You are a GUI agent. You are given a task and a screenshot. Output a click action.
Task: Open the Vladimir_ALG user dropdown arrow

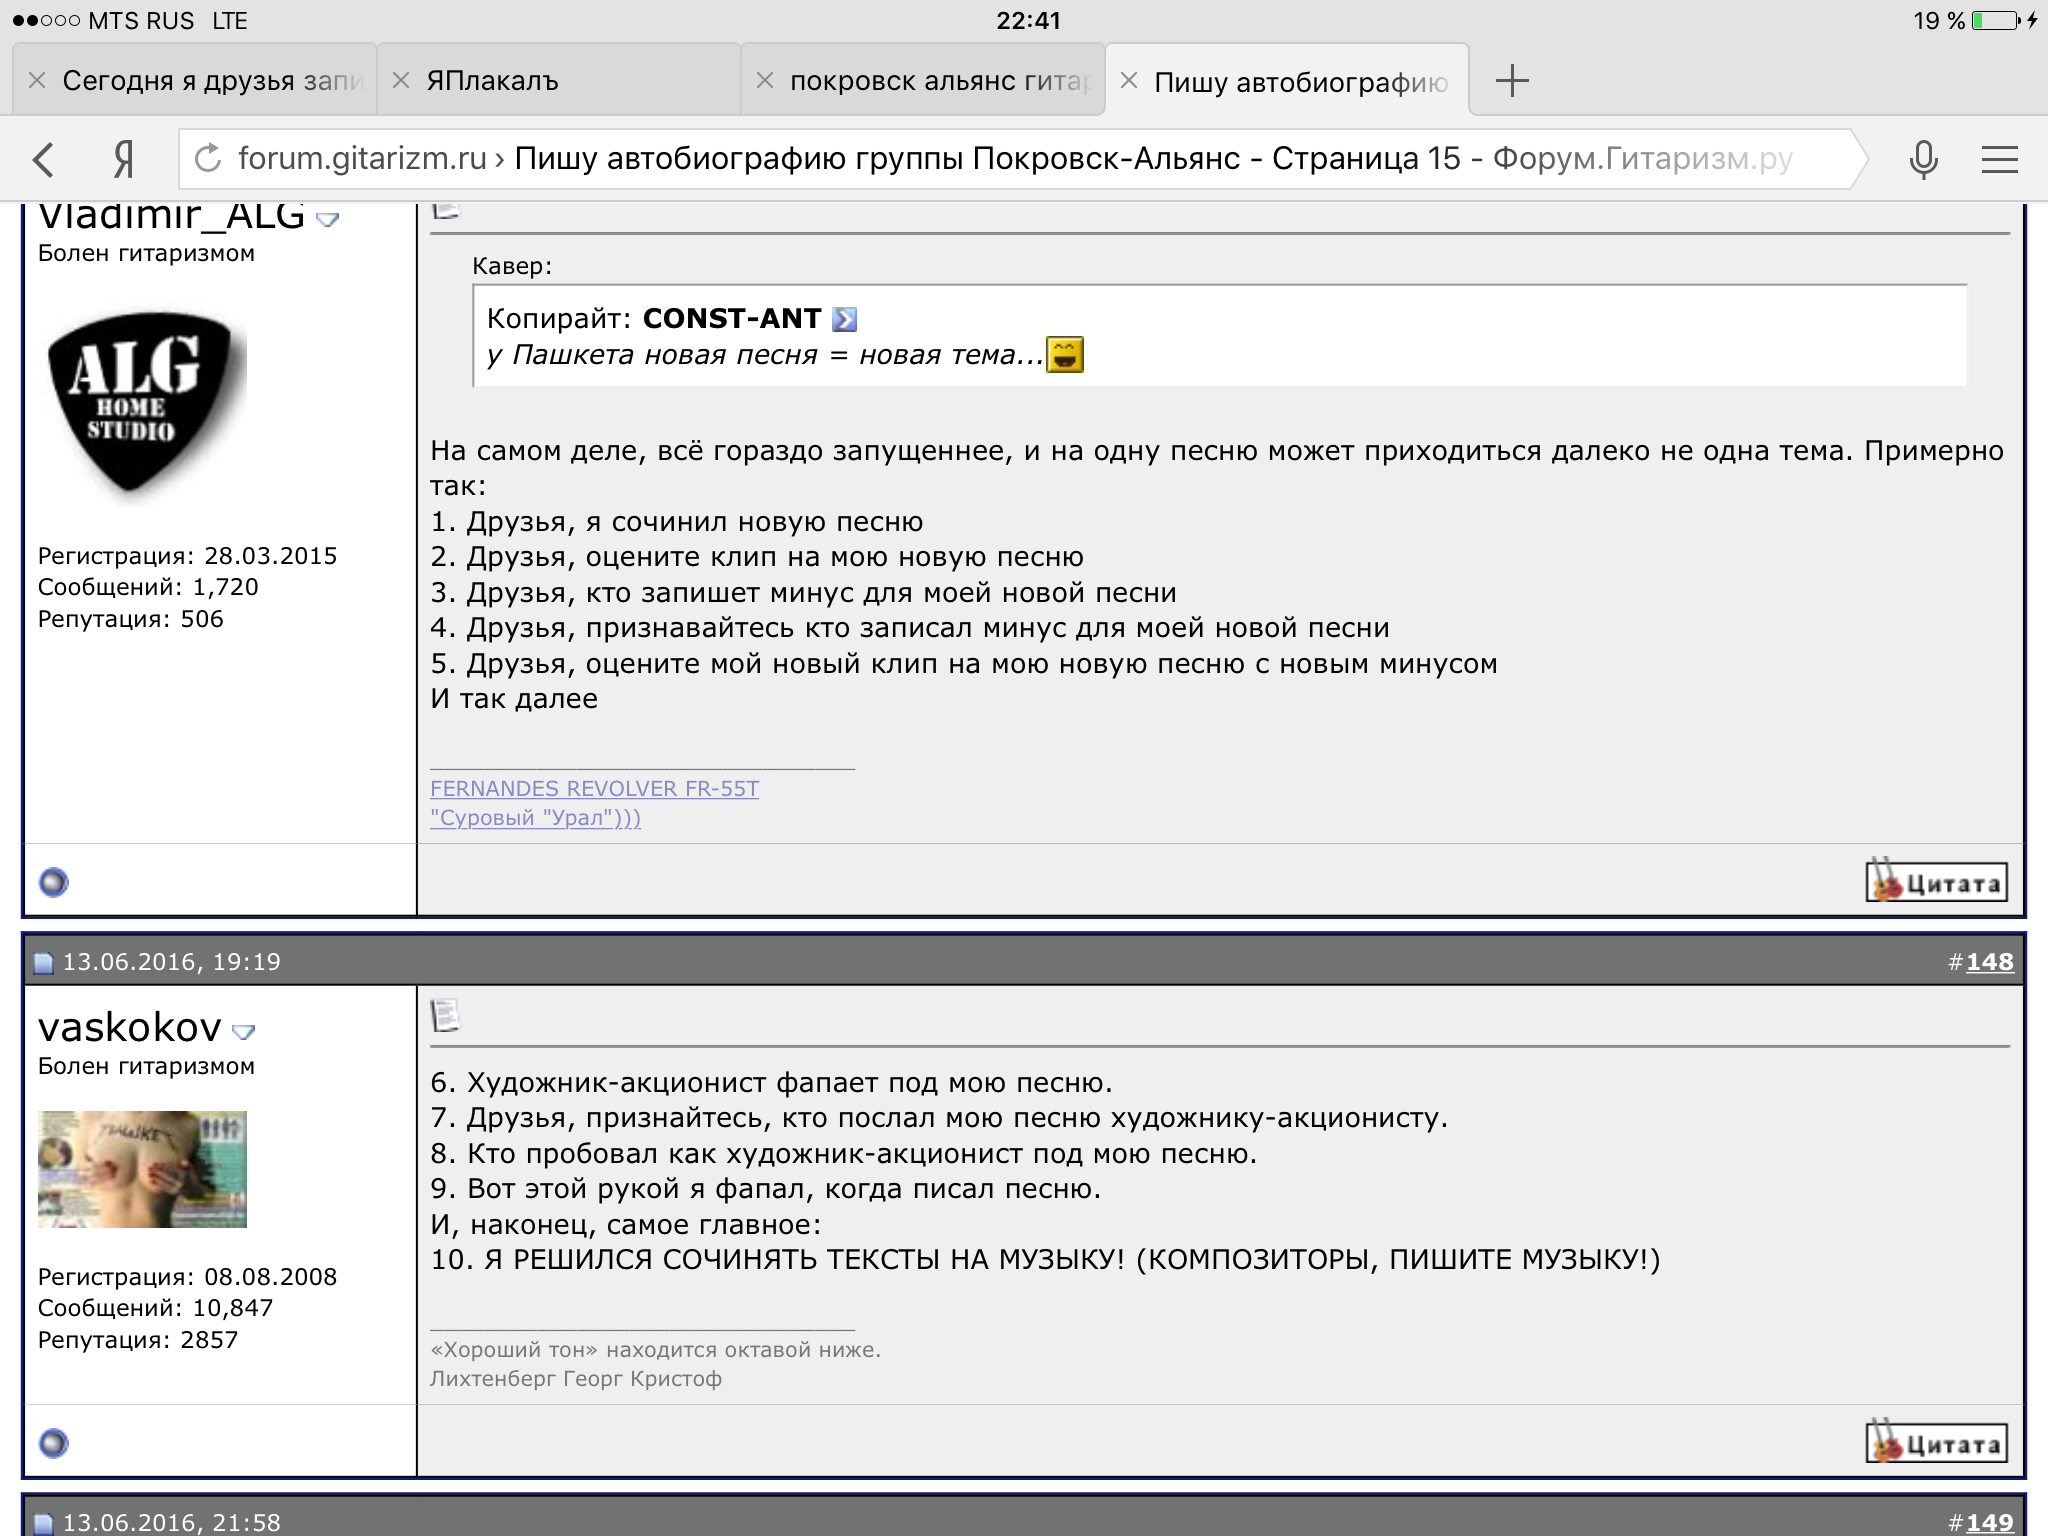tap(327, 218)
